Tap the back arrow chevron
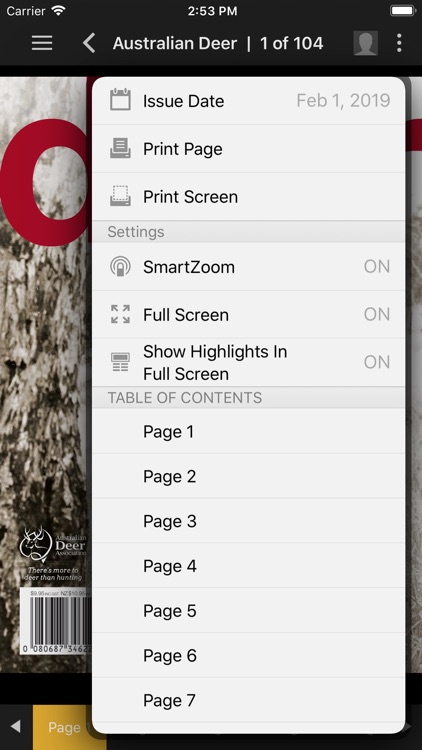 click(89, 44)
